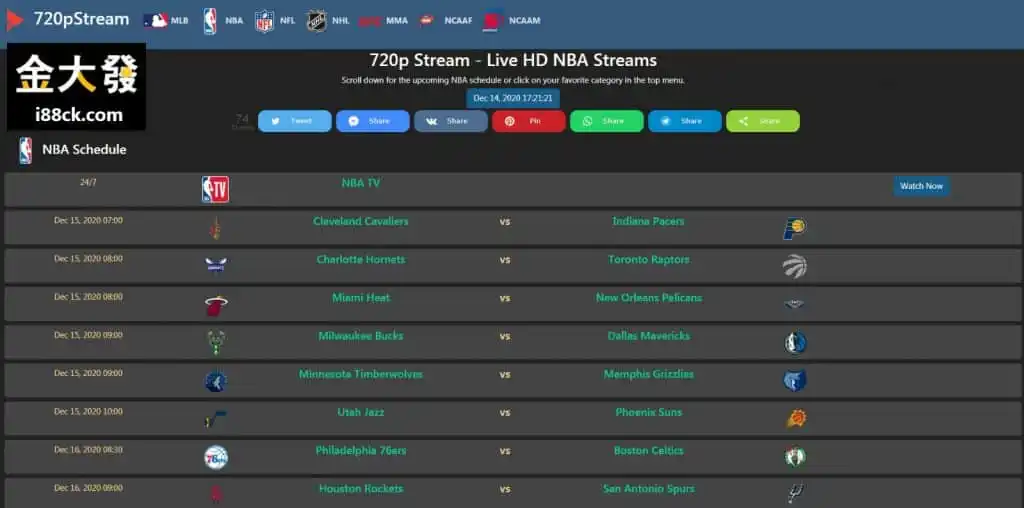Open the Miami Heat link

point(361,298)
